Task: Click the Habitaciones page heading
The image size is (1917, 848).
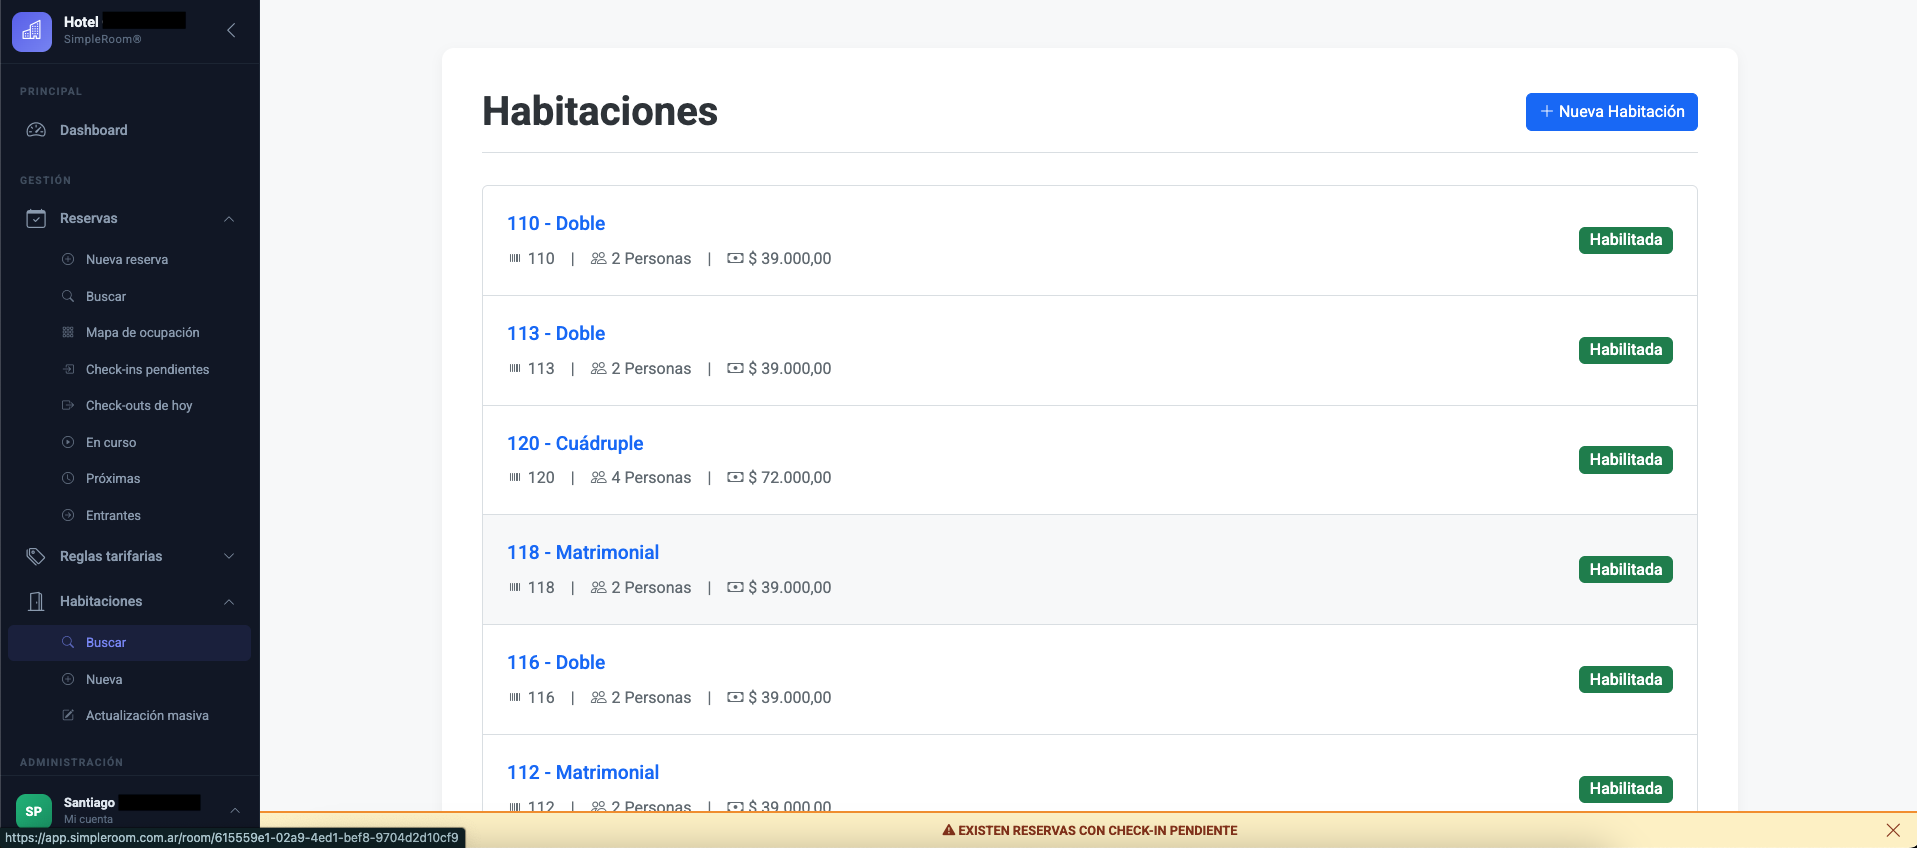Action: pyautogui.click(x=600, y=111)
